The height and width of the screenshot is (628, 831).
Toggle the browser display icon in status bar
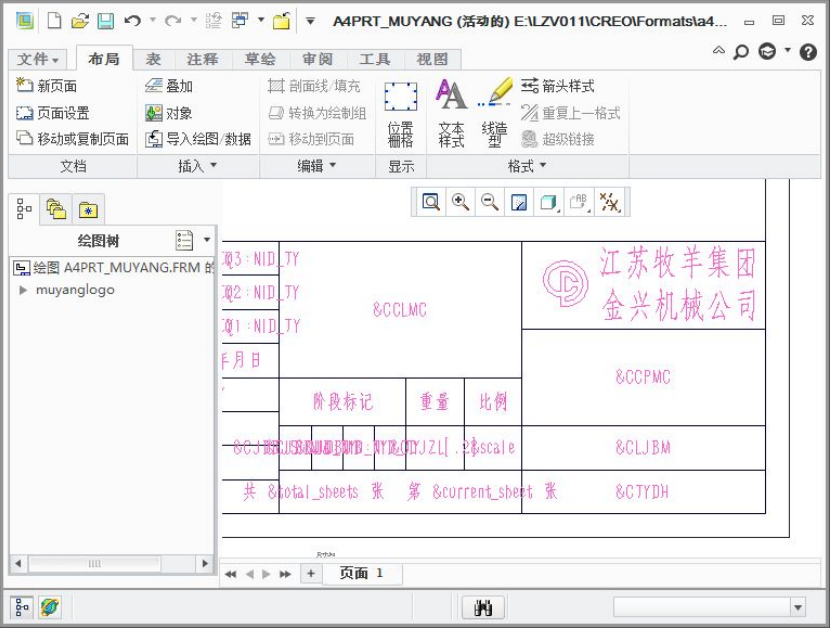click(49, 607)
